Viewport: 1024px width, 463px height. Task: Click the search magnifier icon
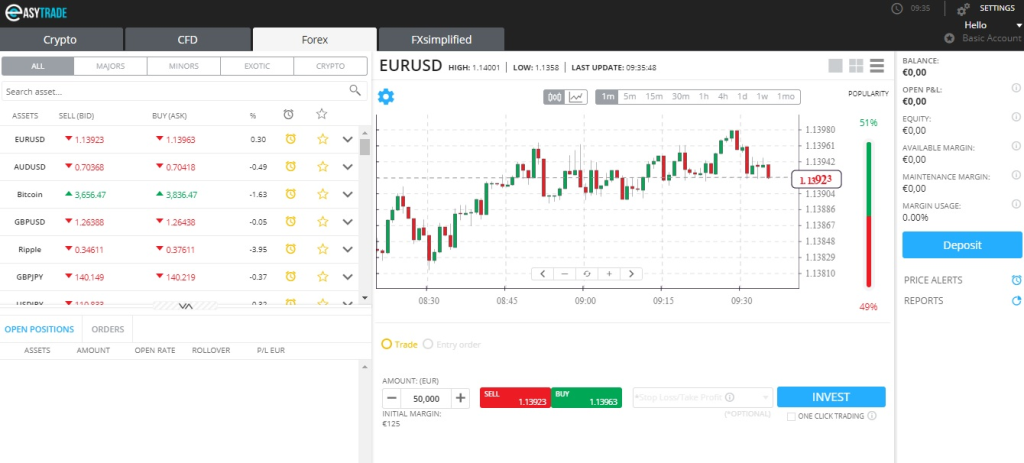tap(355, 91)
